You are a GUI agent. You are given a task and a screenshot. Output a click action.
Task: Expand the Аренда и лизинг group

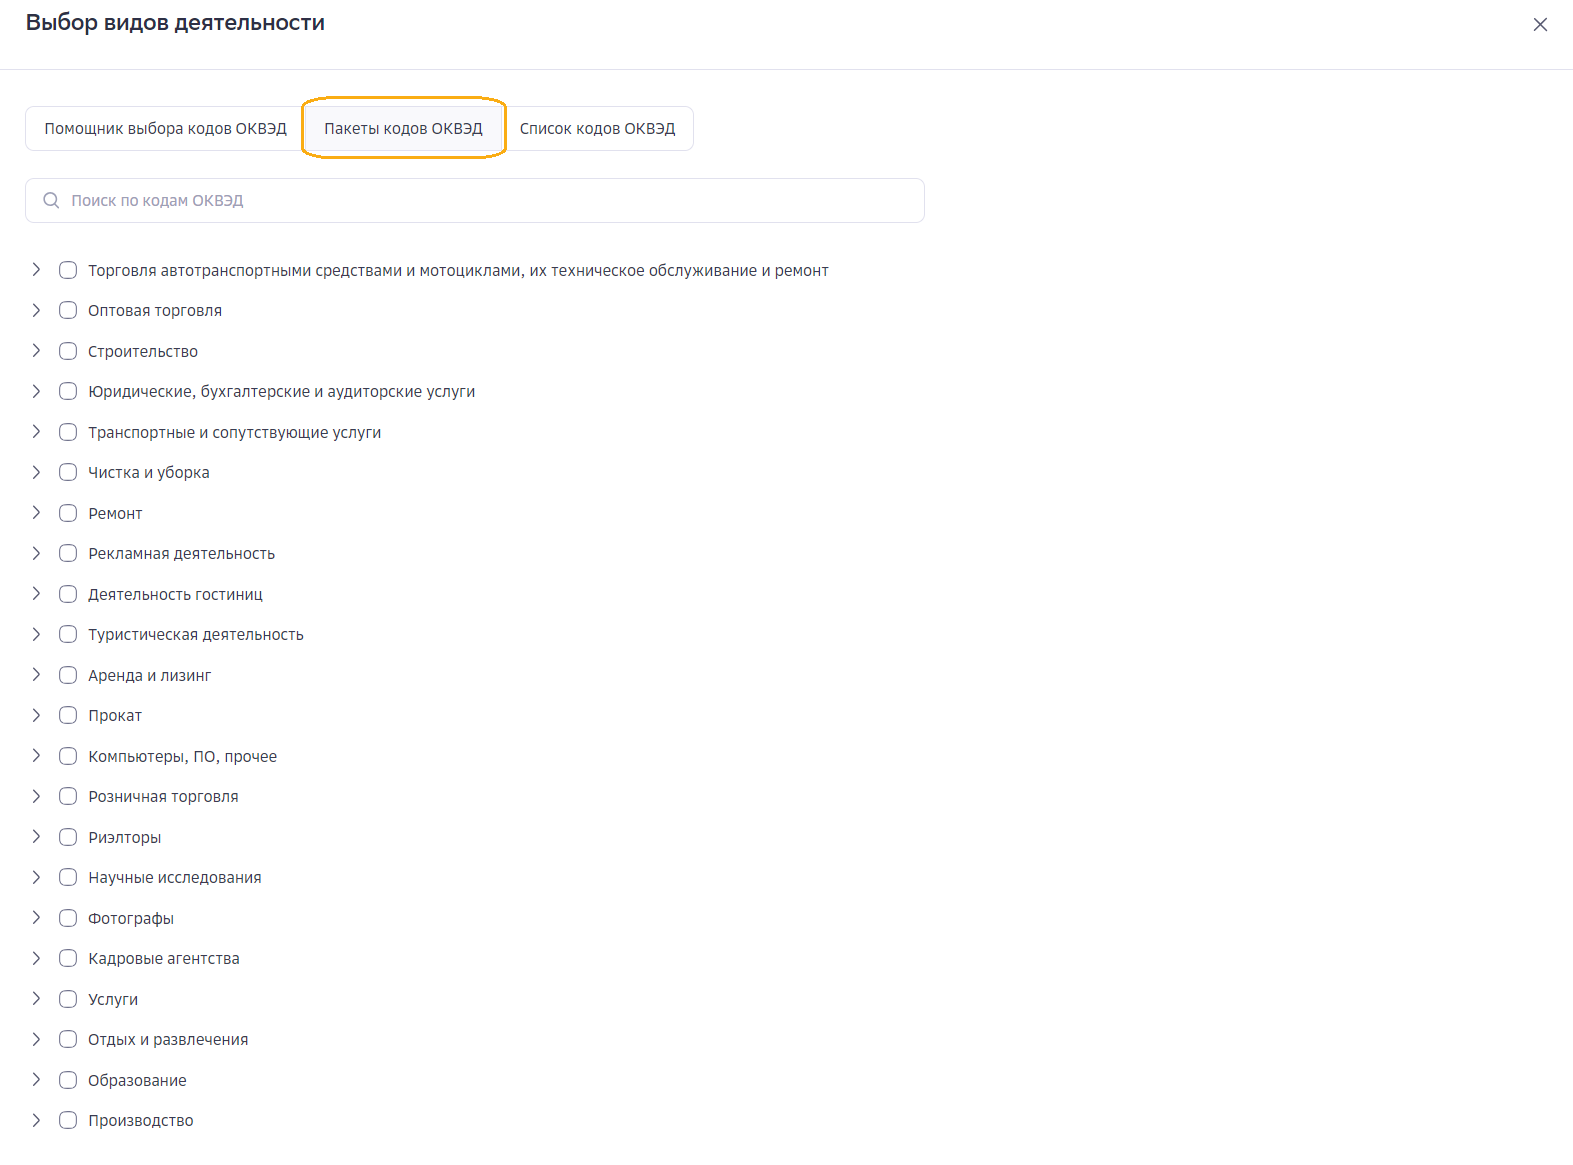[36, 675]
